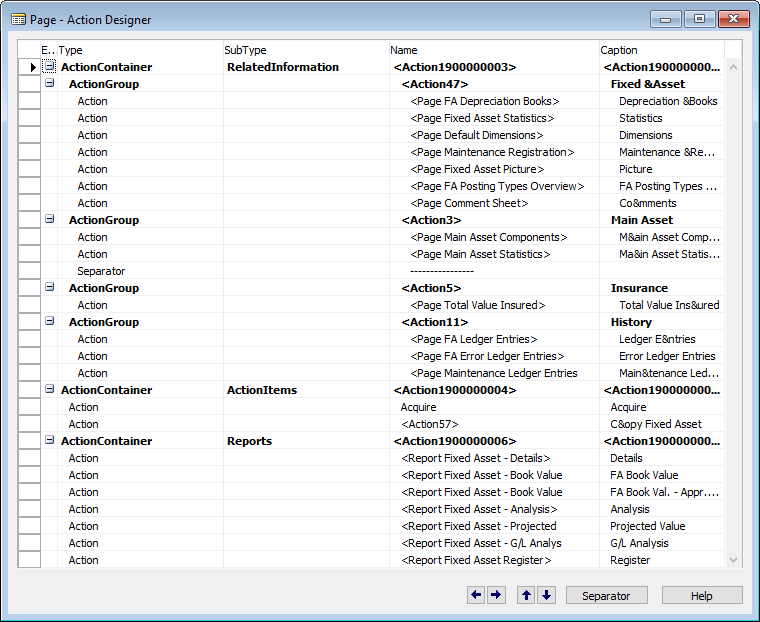Select the FA Book Value caption cell
The height and width of the screenshot is (622, 760).
pyautogui.click(x=662, y=475)
